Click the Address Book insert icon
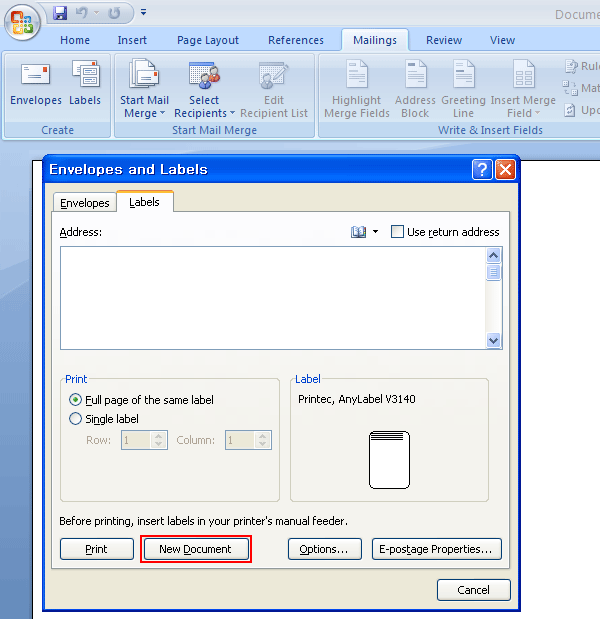The height and width of the screenshot is (619, 600). click(358, 232)
